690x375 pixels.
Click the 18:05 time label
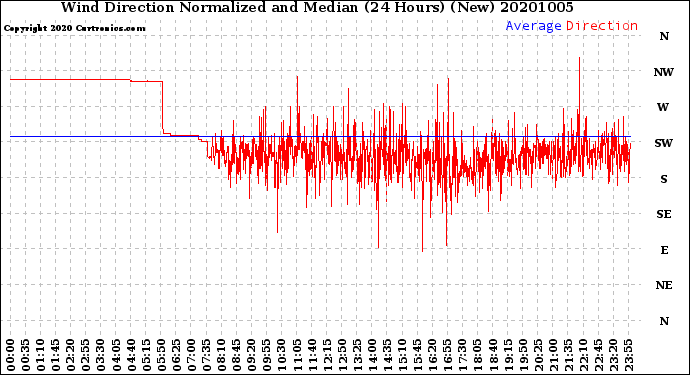pyautogui.click(x=477, y=355)
